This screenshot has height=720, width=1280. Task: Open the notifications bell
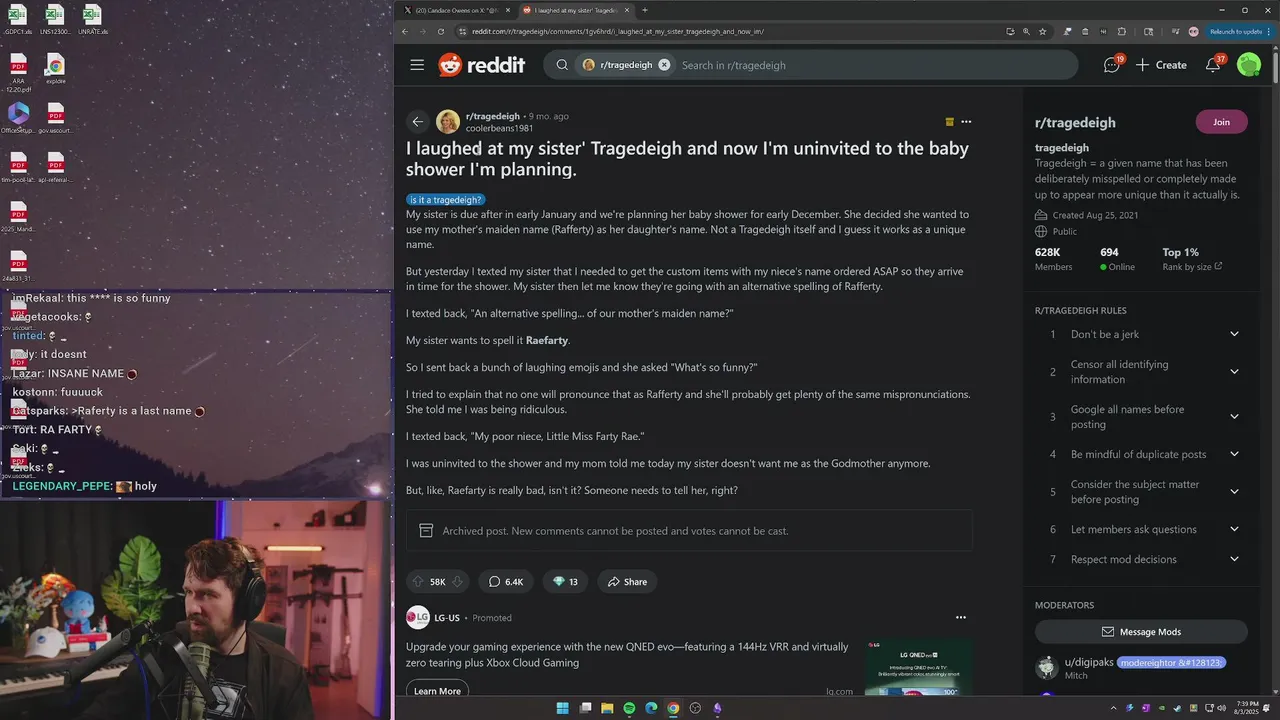click(x=1213, y=65)
